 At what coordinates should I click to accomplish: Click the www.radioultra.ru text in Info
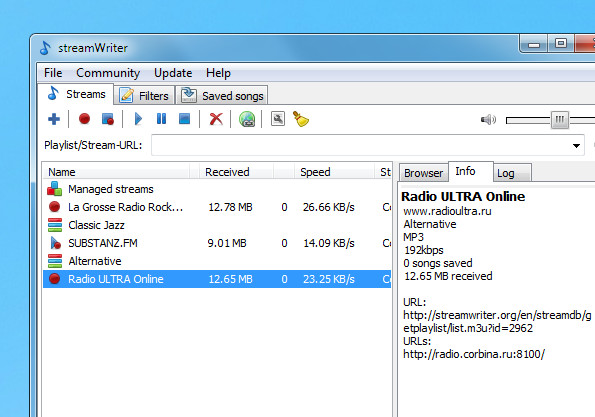(447, 211)
